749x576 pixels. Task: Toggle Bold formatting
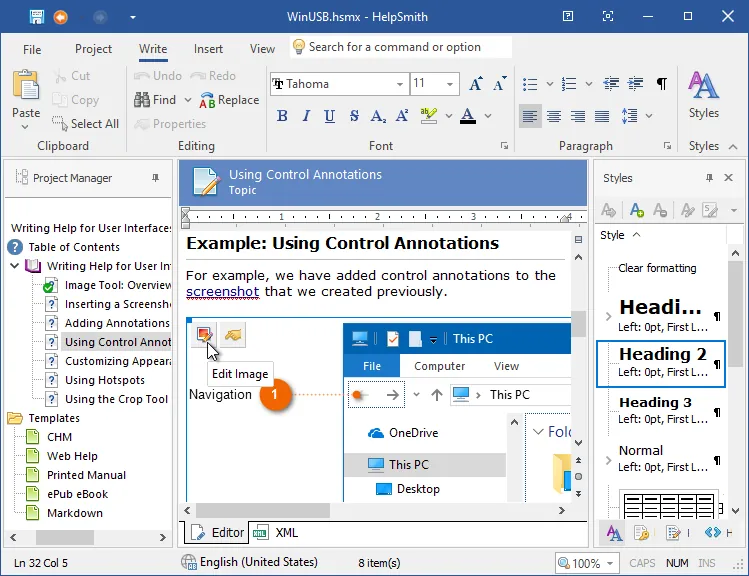coord(282,116)
